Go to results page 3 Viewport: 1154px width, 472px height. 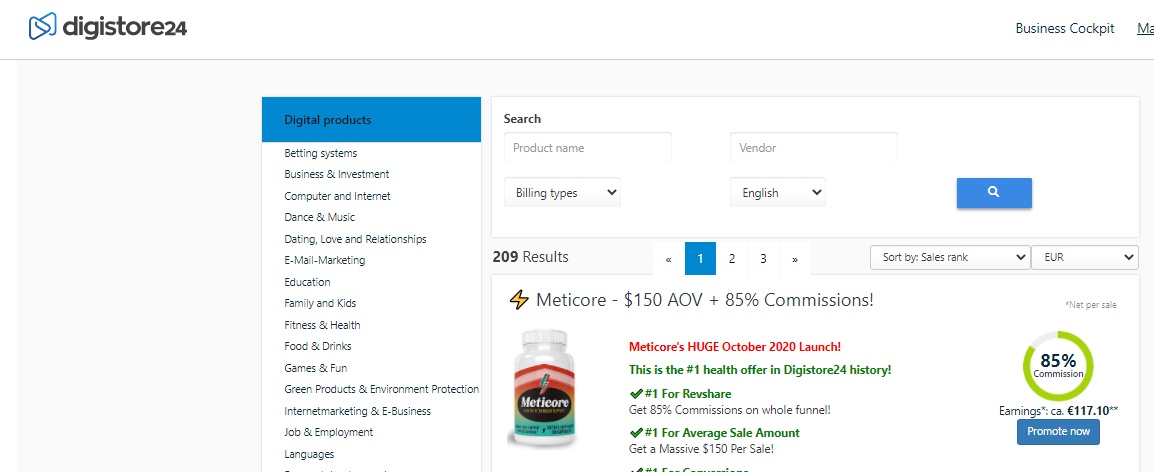(x=763, y=258)
